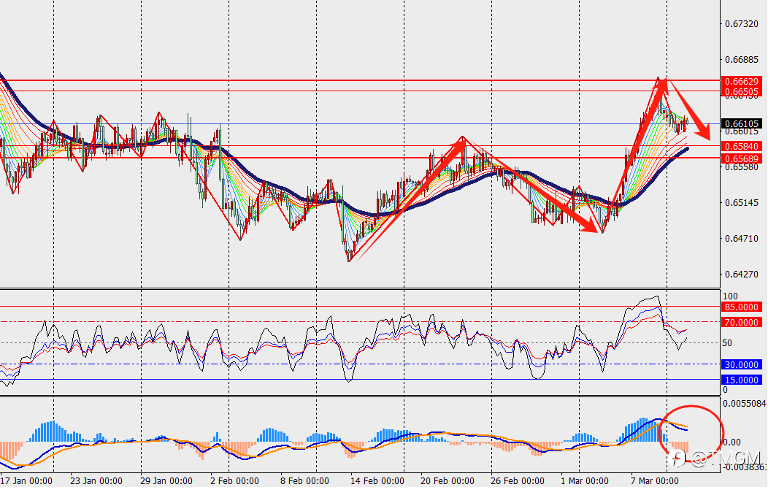Image resolution: width=770 pixels, height=490 pixels.
Task: Click the 0.64710 price axis label
Action: (x=742, y=239)
